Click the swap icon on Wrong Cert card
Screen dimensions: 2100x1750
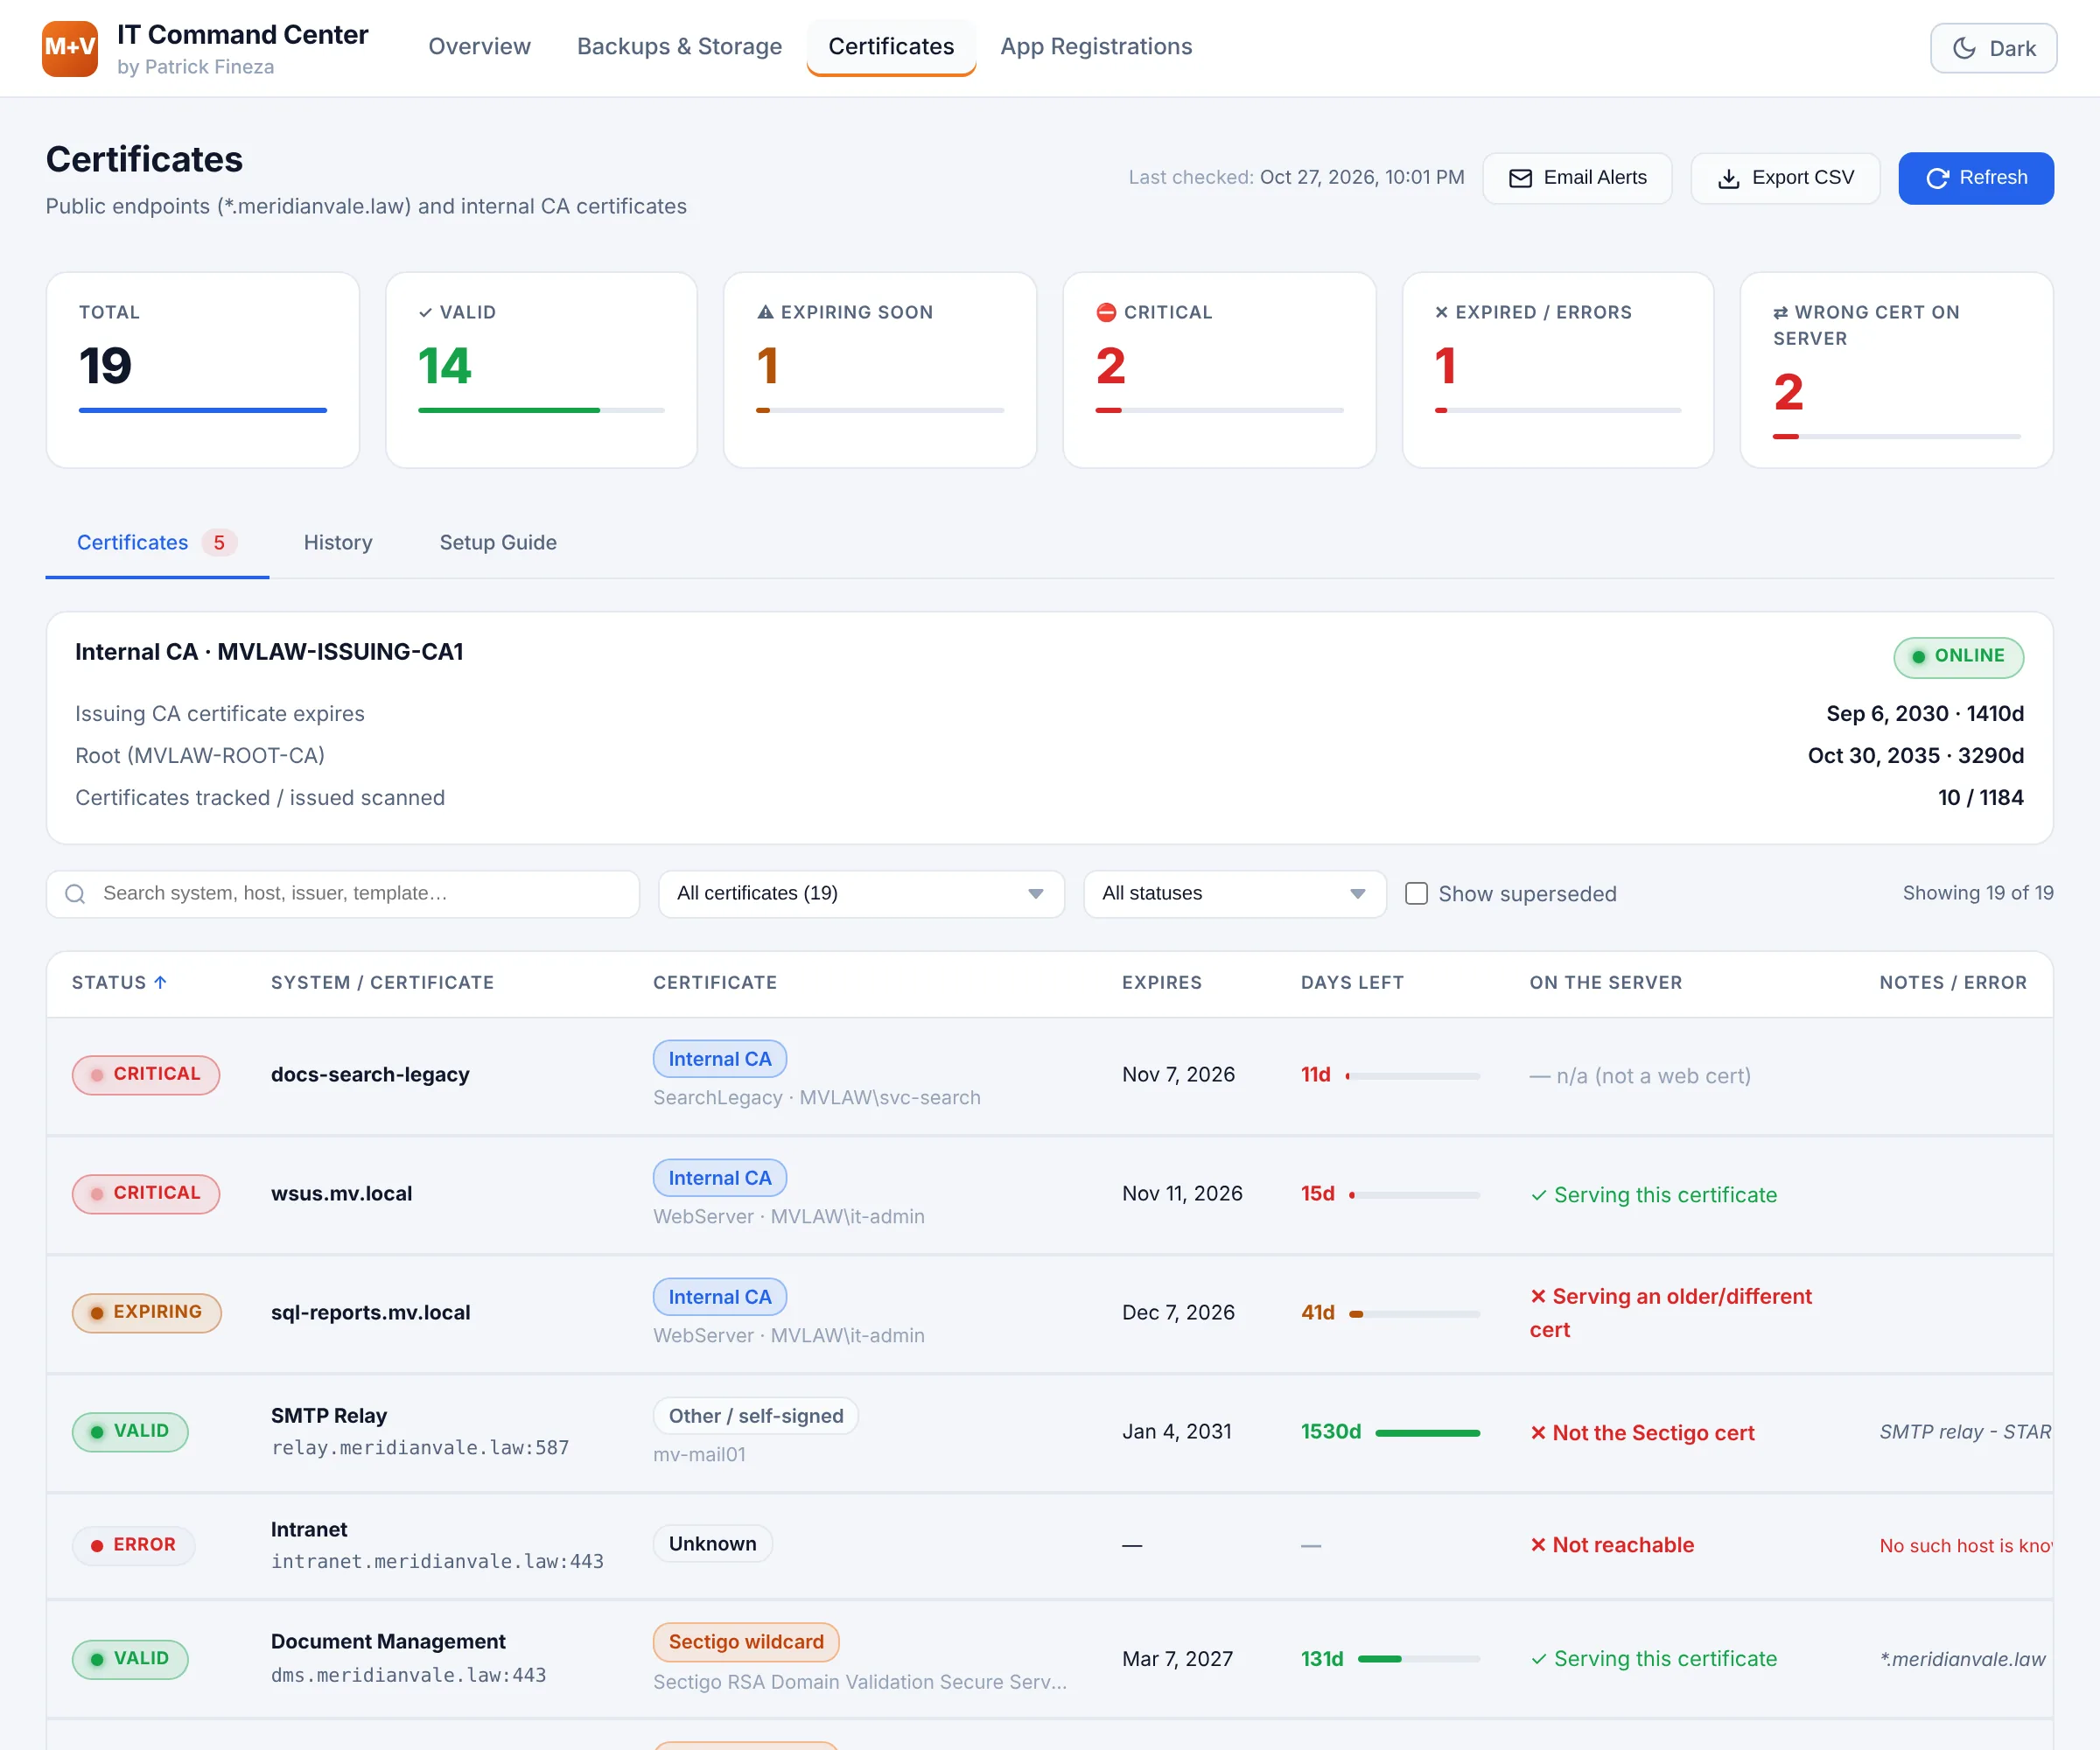coord(1780,312)
